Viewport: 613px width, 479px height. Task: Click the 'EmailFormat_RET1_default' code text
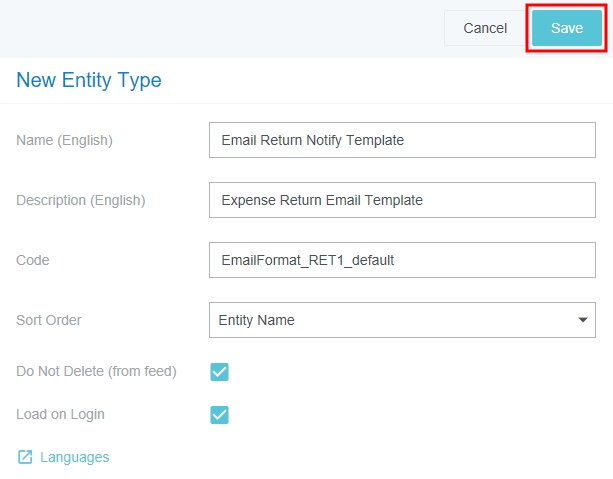point(307,260)
